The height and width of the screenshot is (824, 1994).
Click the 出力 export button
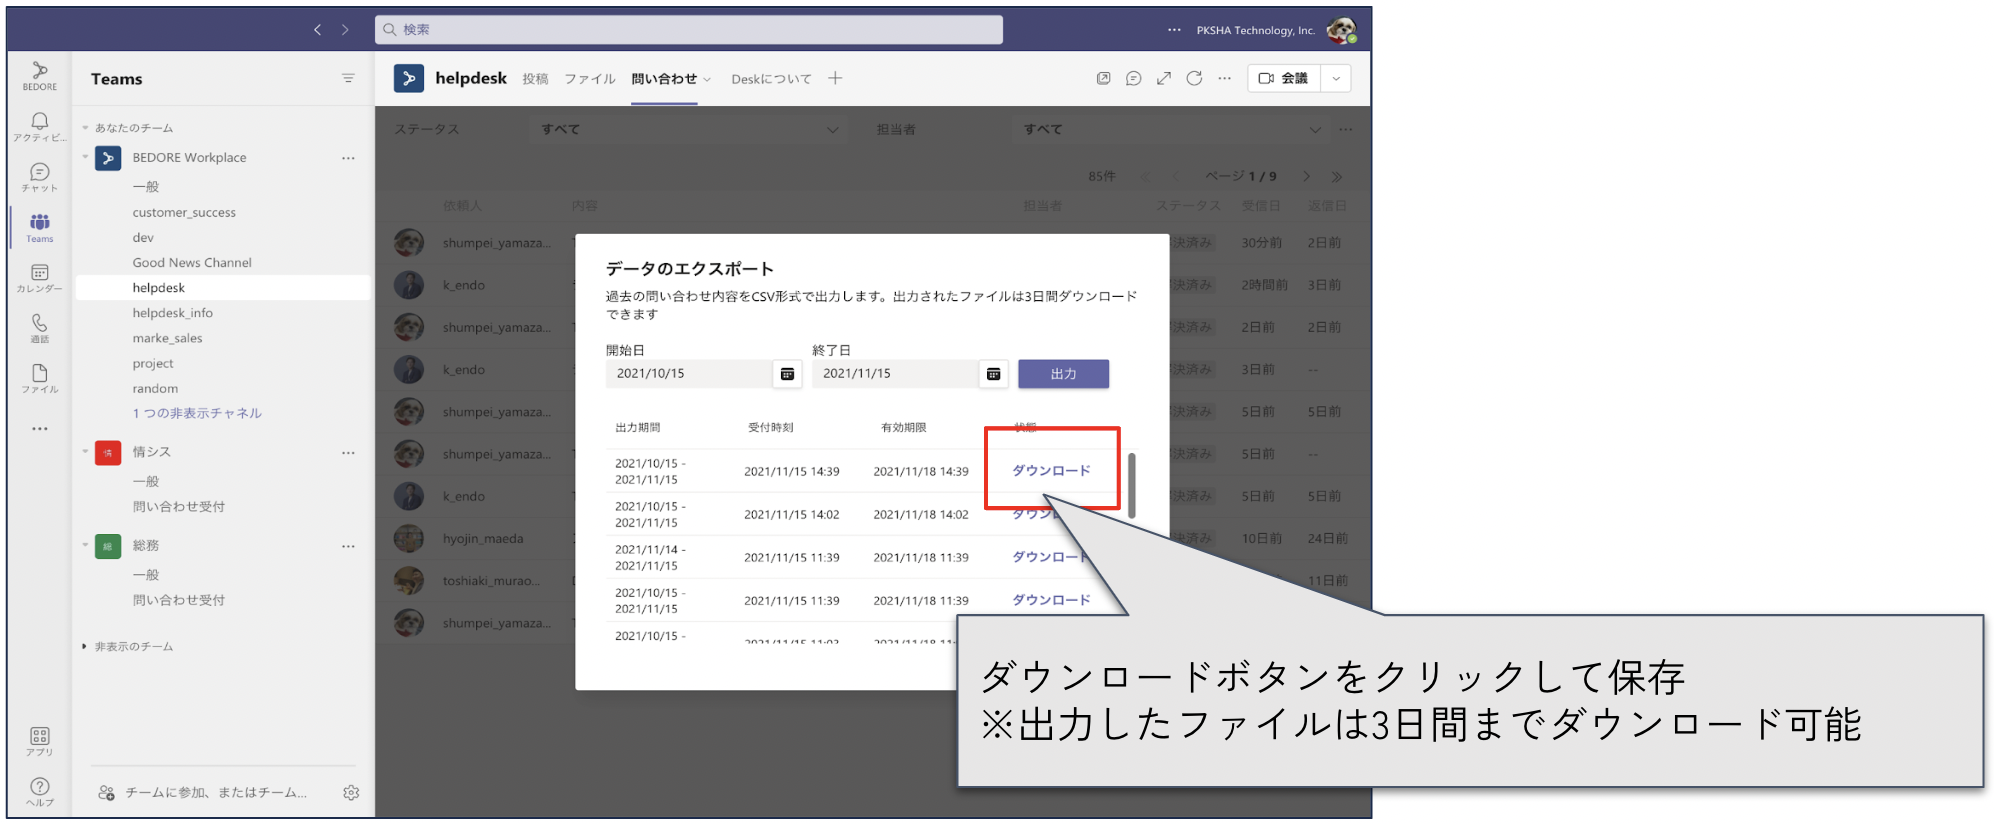tap(1064, 374)
